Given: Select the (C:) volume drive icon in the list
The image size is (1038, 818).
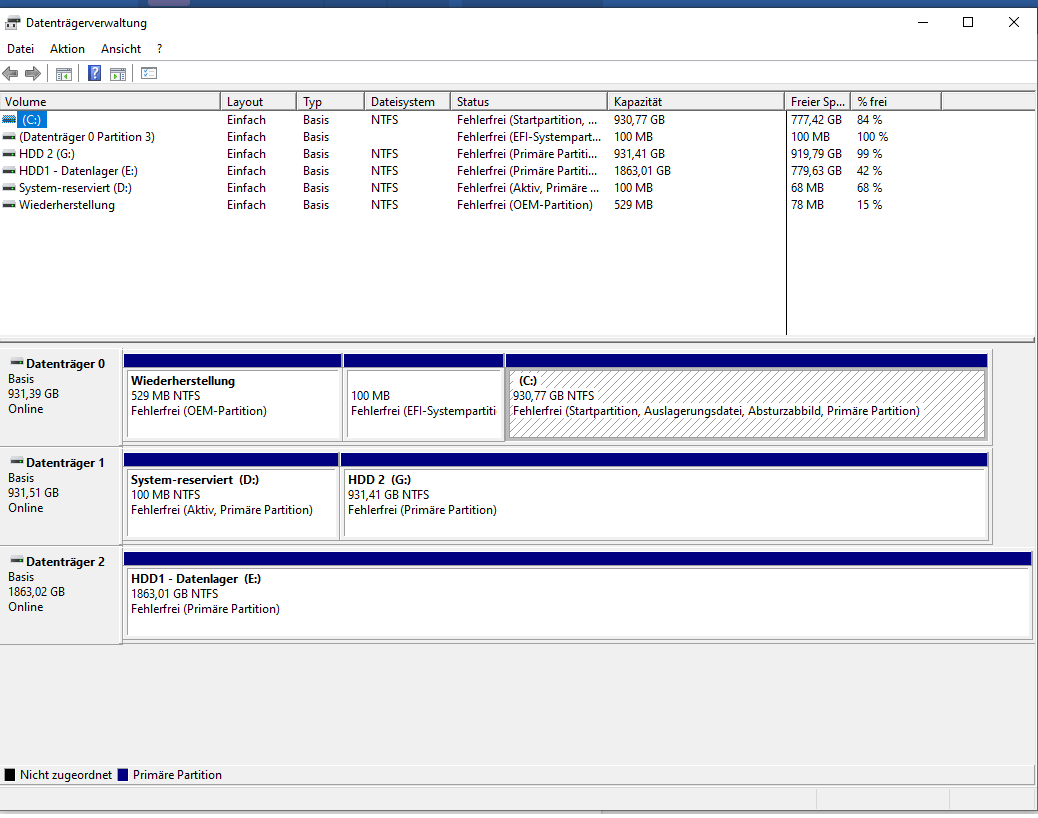Looking at the screenshot, I should [9, 120].
